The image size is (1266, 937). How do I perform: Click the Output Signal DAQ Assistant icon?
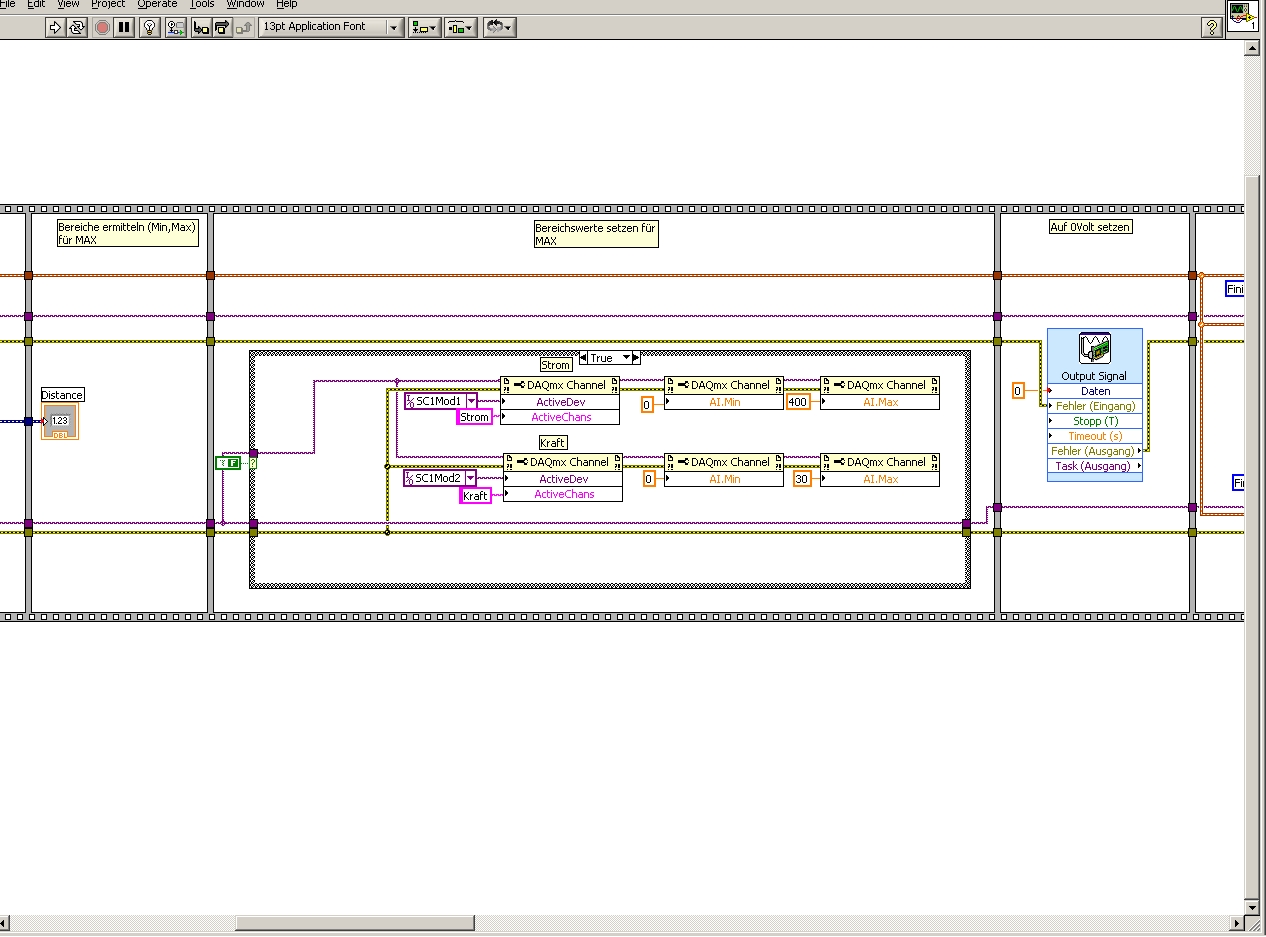(1094, 348)
